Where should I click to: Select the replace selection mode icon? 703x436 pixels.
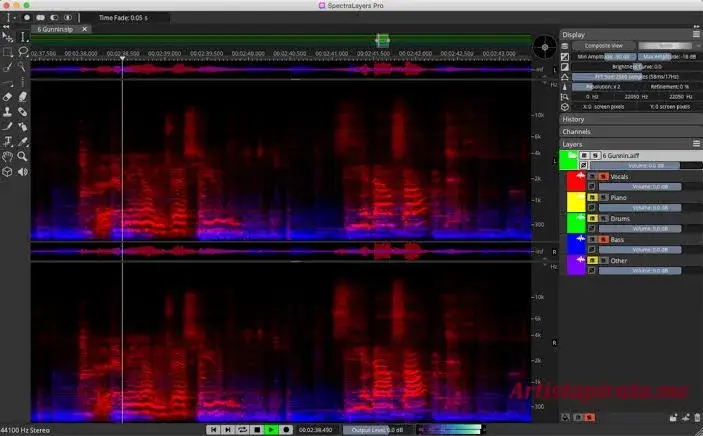27,18
